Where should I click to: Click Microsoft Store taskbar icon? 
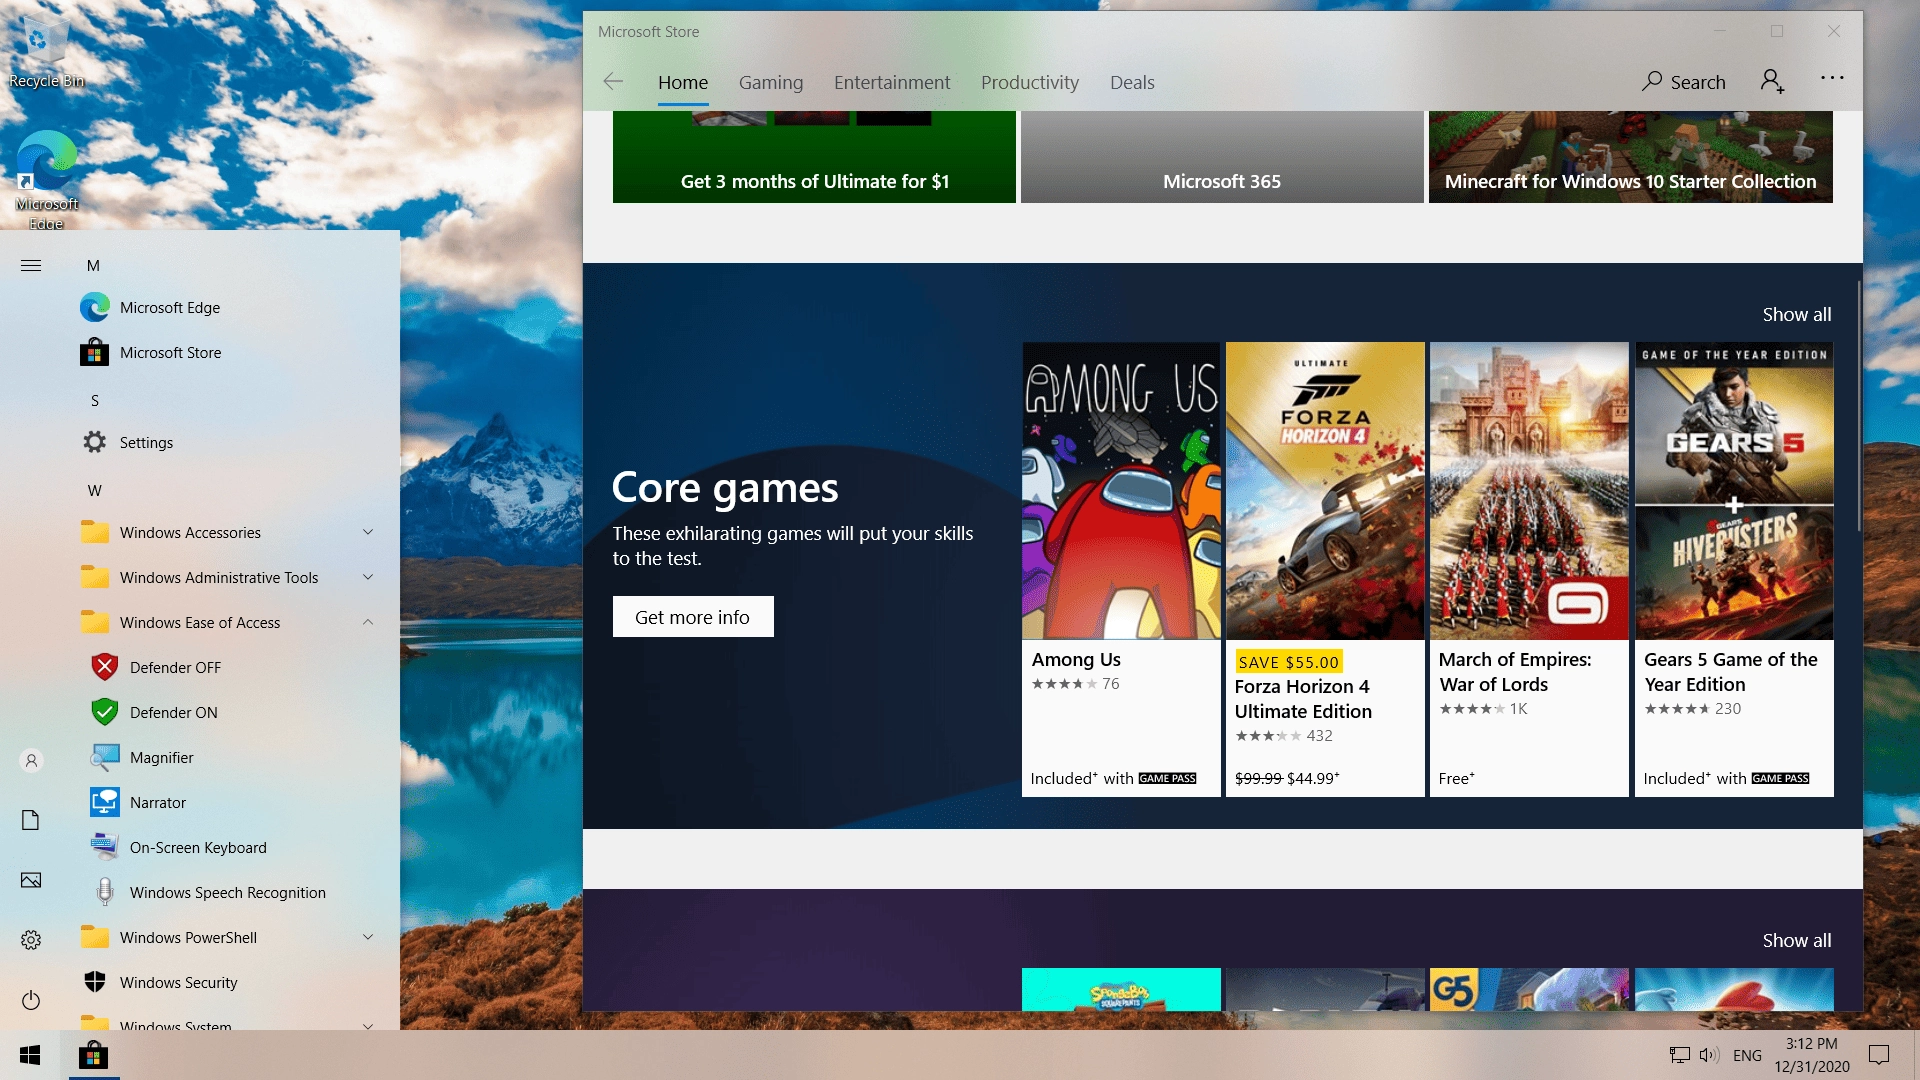click(x=93, y=1055)
